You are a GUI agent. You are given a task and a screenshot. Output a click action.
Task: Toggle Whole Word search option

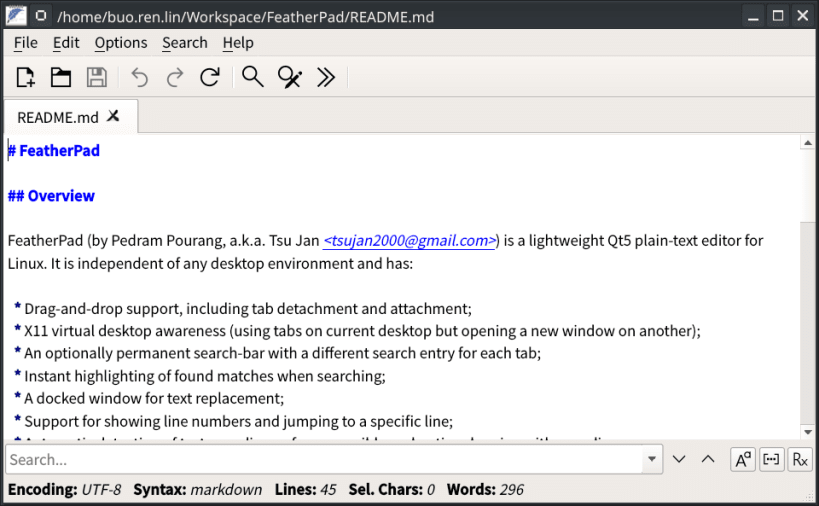click(x=771, y=460)
